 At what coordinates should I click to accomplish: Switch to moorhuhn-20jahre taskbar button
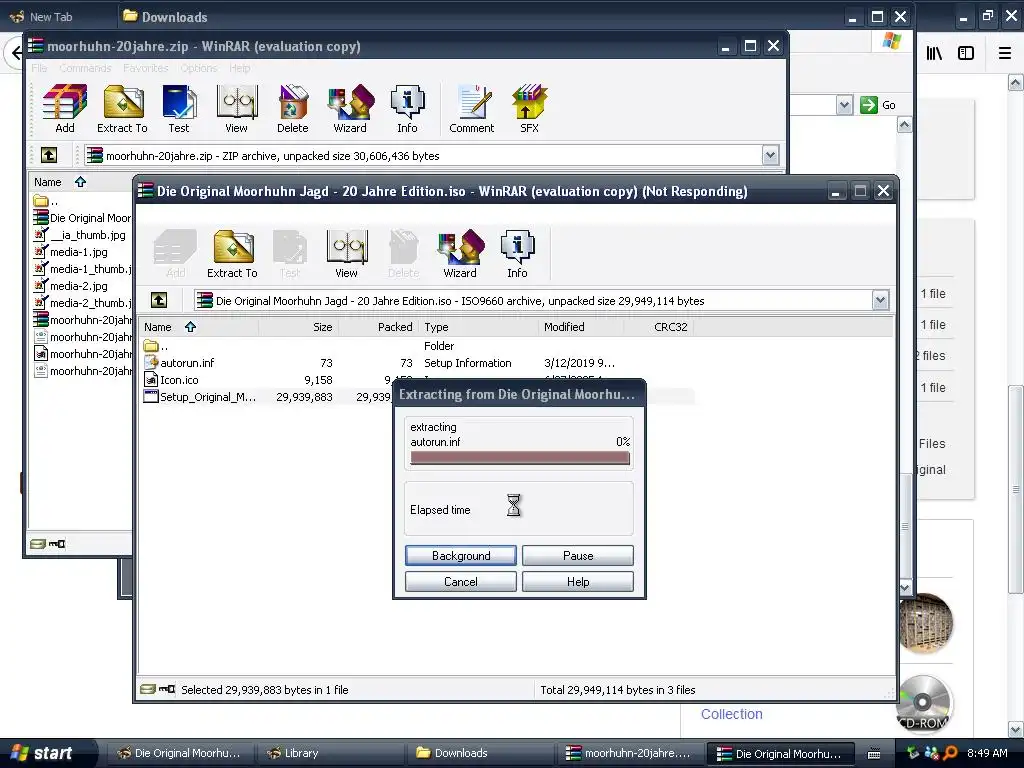(x=630, y=753)
